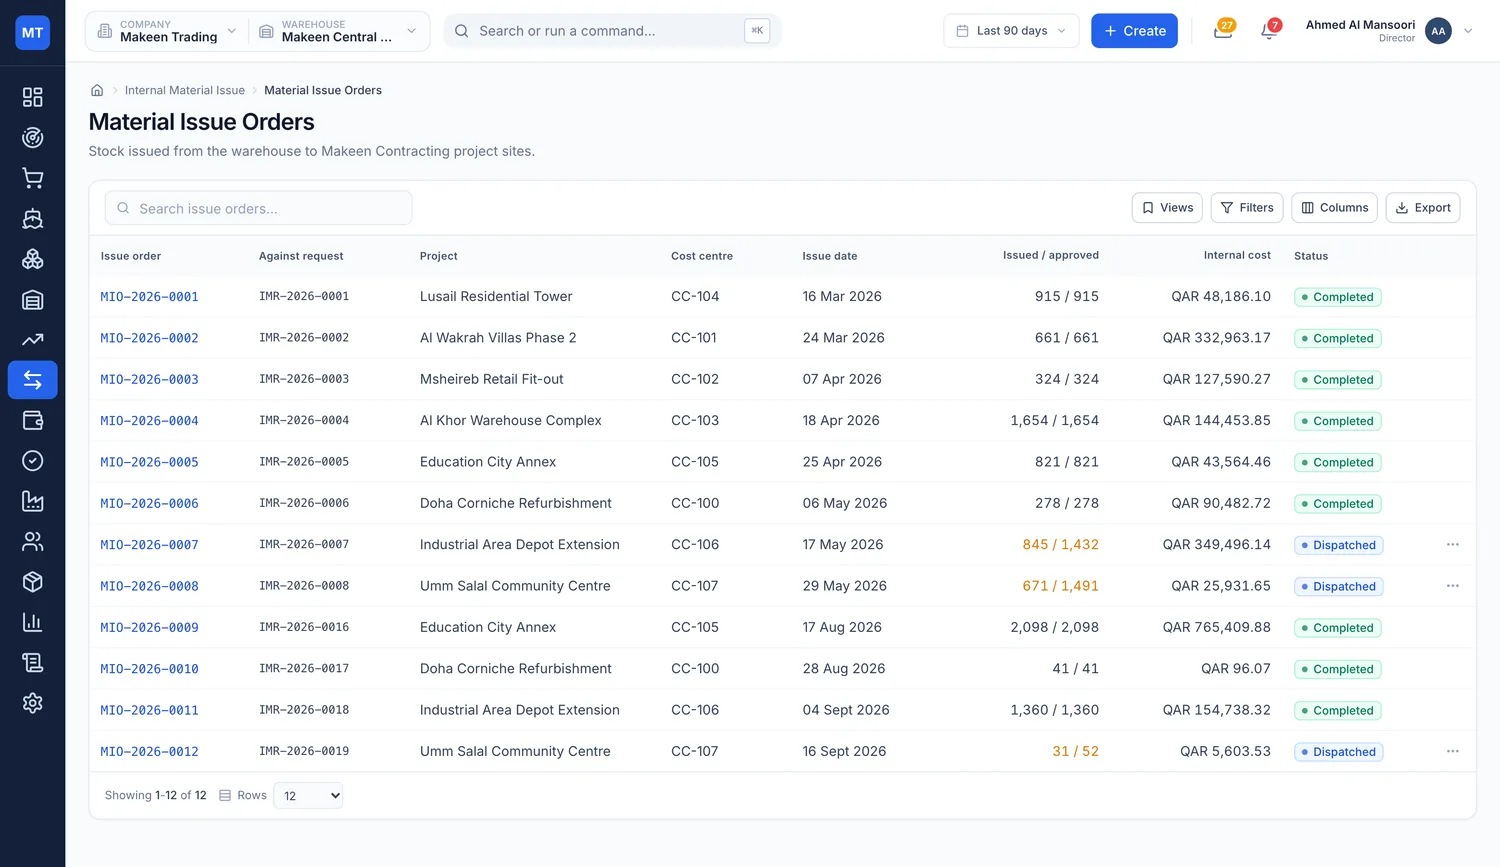Open the settings gear icon in sidebar
The image size is (1500, 867).
click(32, 703)
